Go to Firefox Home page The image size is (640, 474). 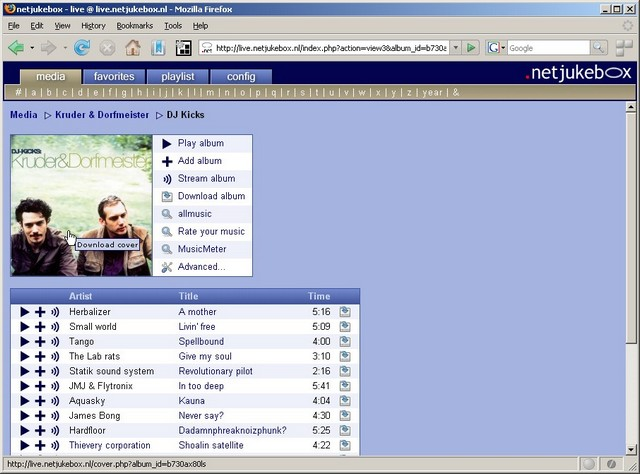(x=133, y=48)
